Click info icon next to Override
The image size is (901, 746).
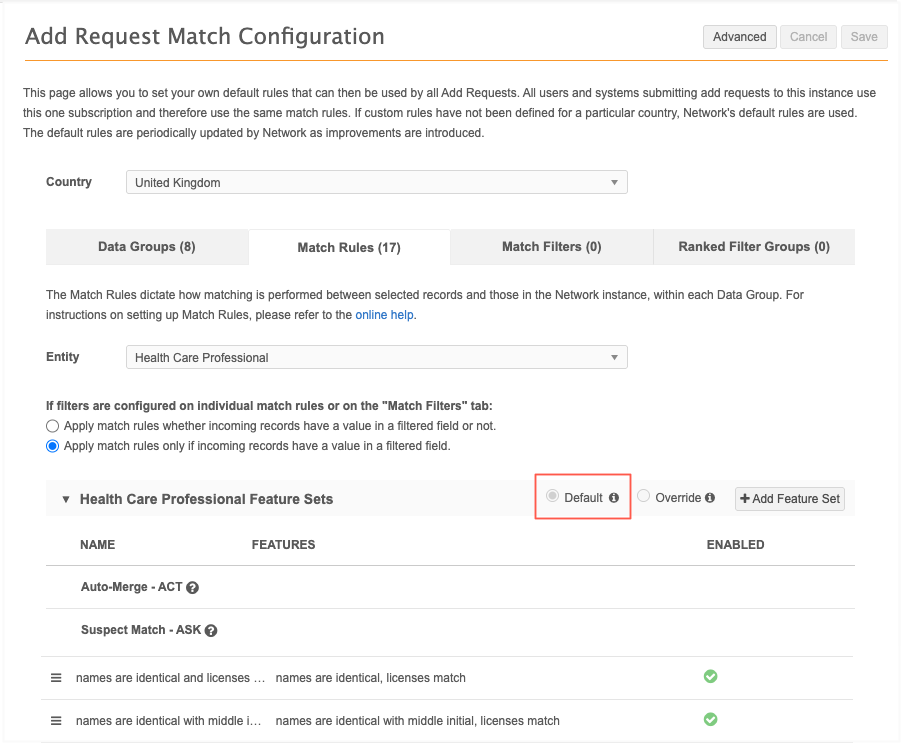(x=710, y=498)
